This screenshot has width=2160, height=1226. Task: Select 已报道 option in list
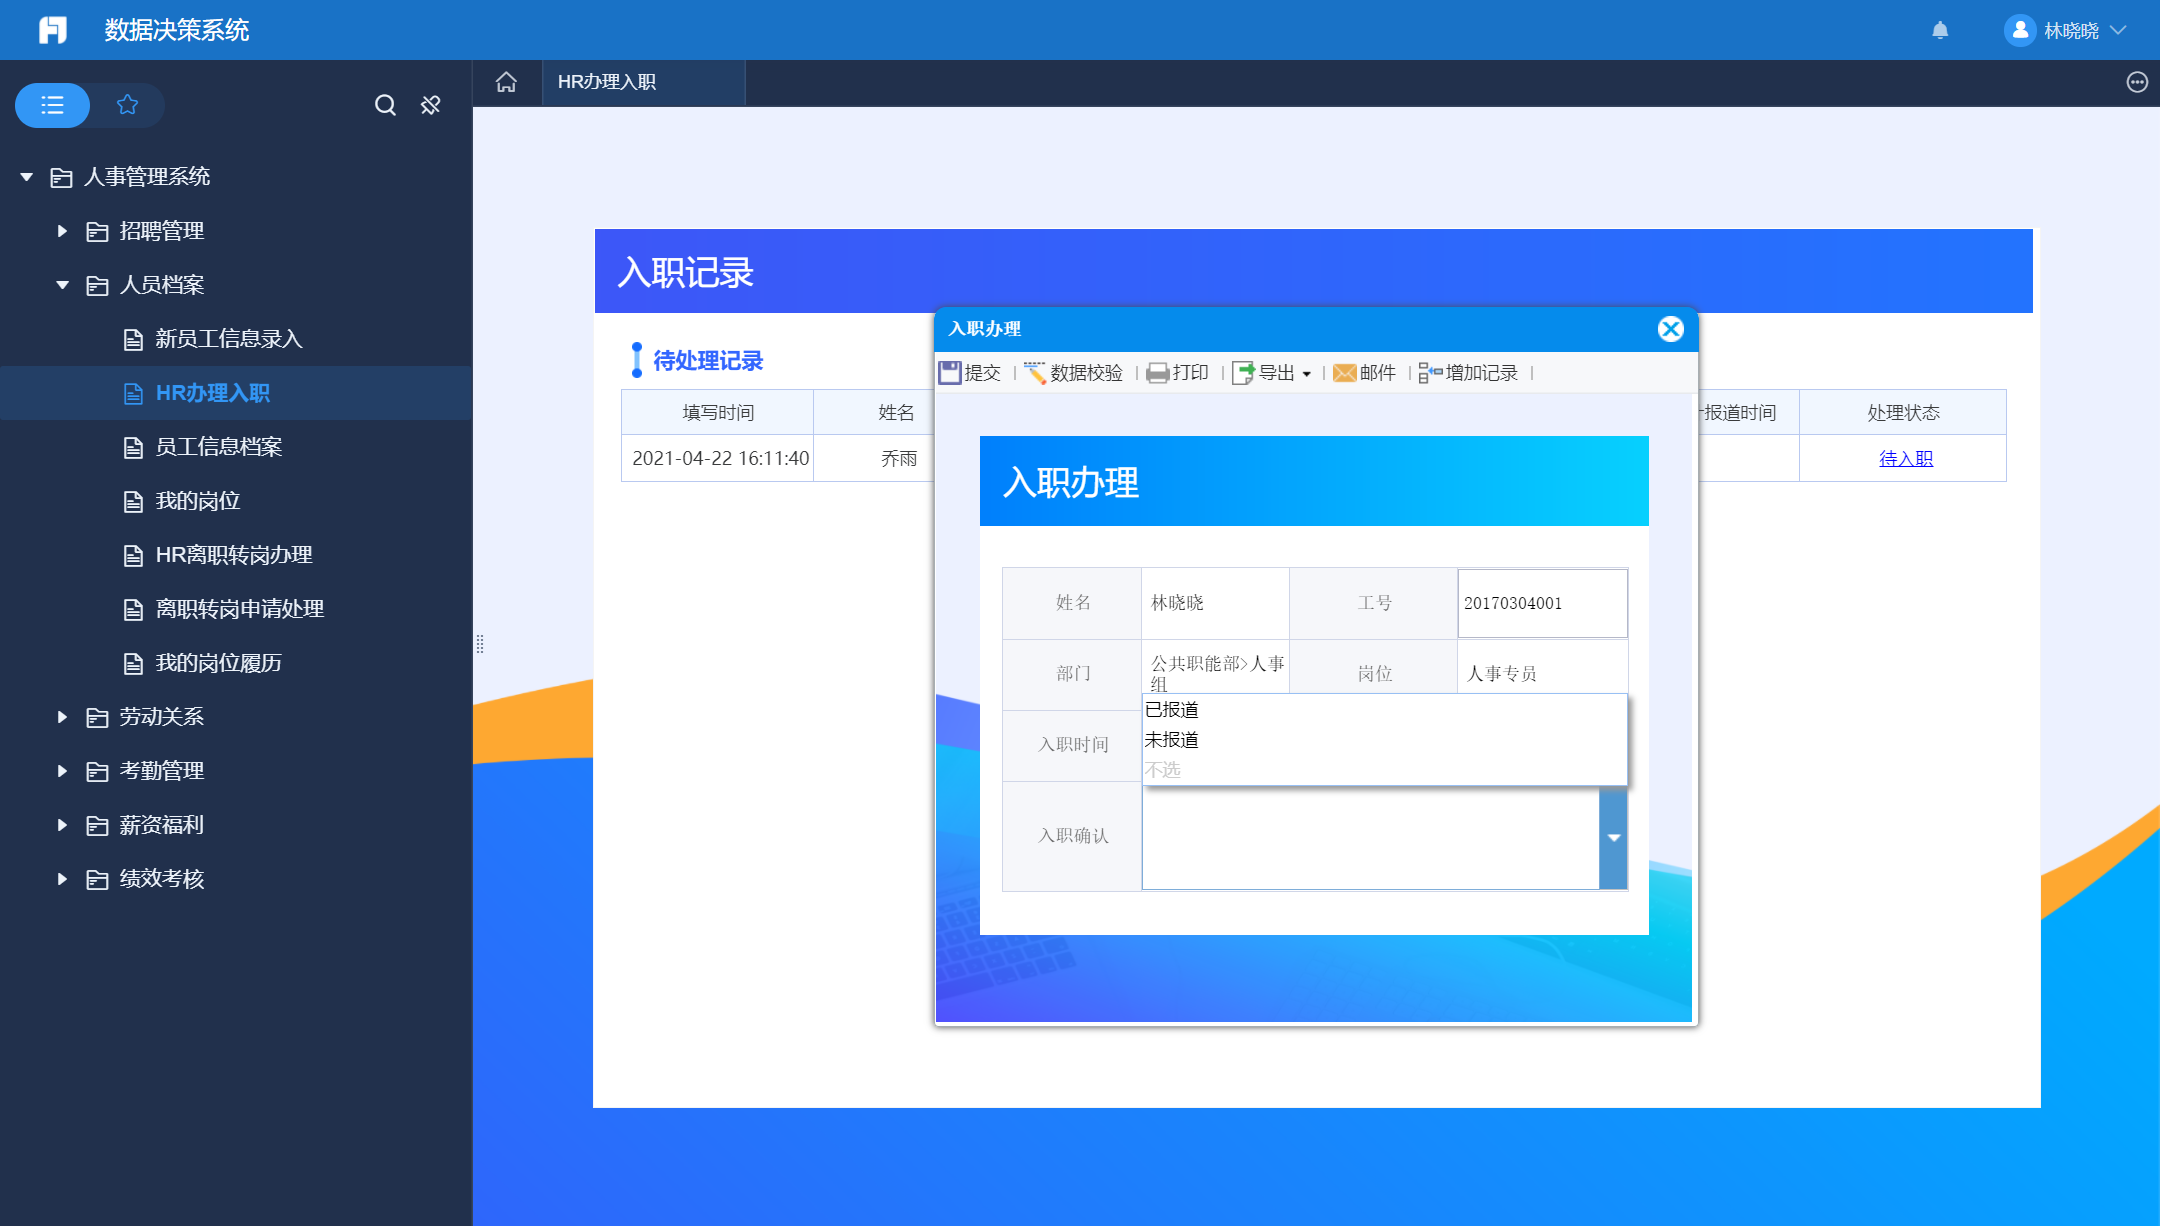[x=1172, y=710]
